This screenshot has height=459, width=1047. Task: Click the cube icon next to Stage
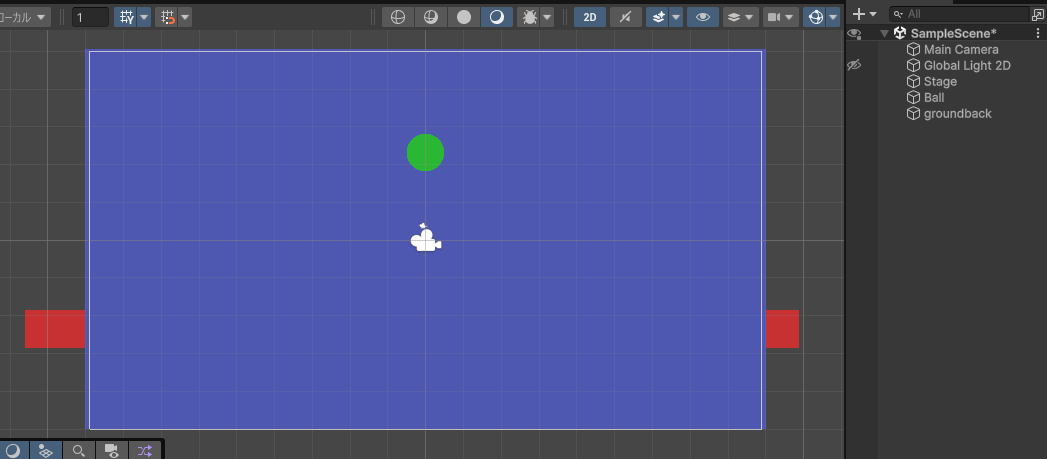tap(913, 82)
